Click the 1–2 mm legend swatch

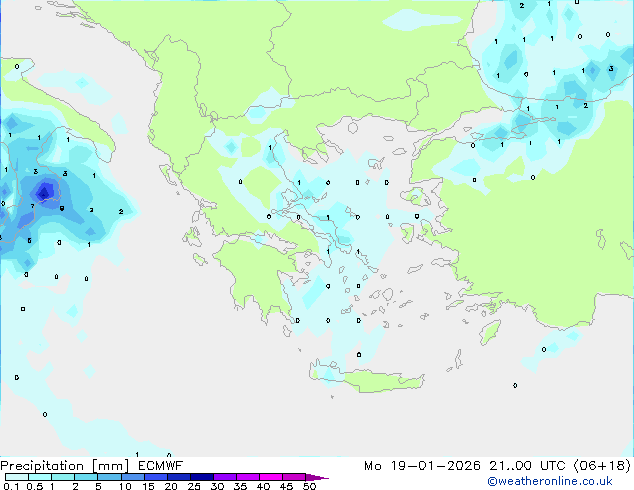pos(63,477)
